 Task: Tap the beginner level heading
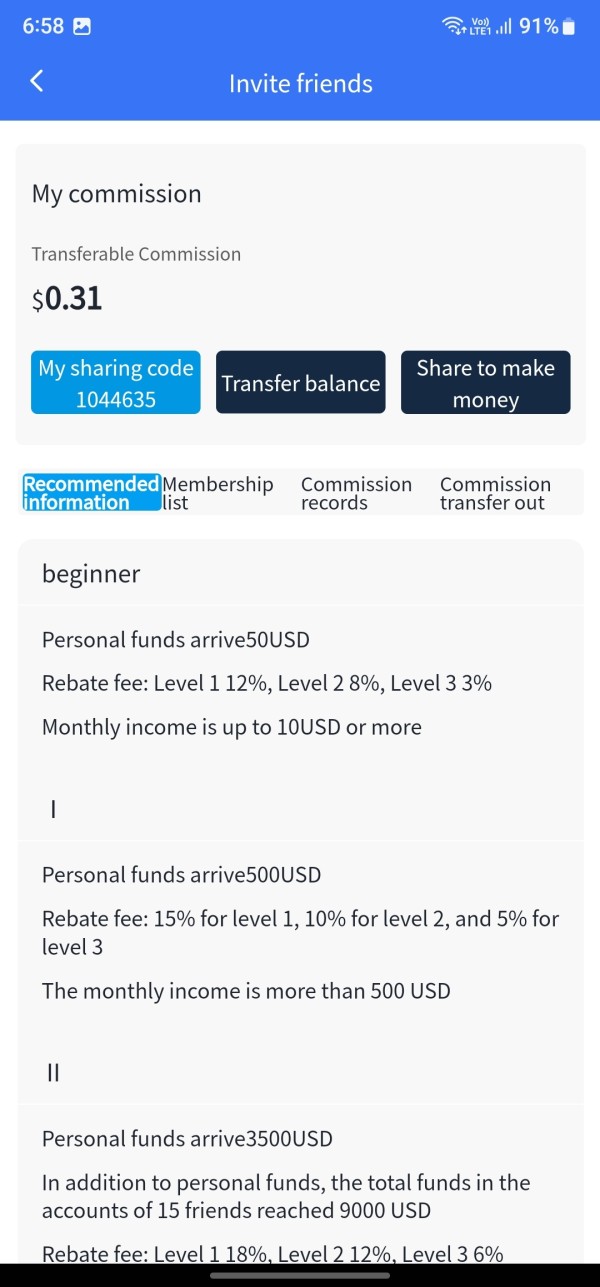(91, 574)
